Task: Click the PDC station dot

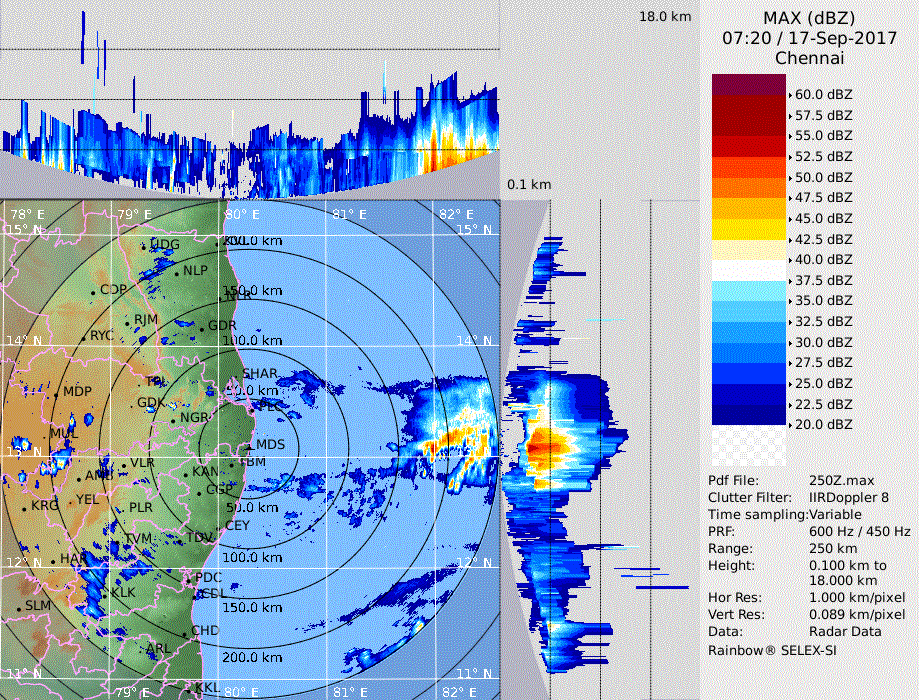Action: tap(190, 579)
